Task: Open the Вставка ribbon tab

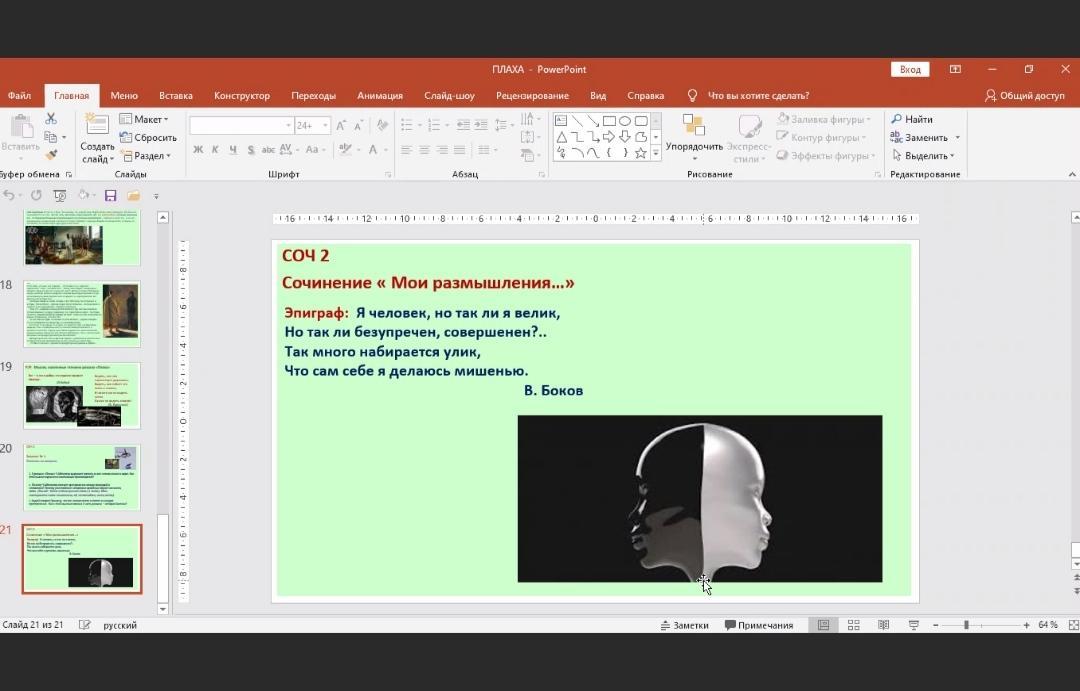Action: pyautogui.click(x=176, y=96)
